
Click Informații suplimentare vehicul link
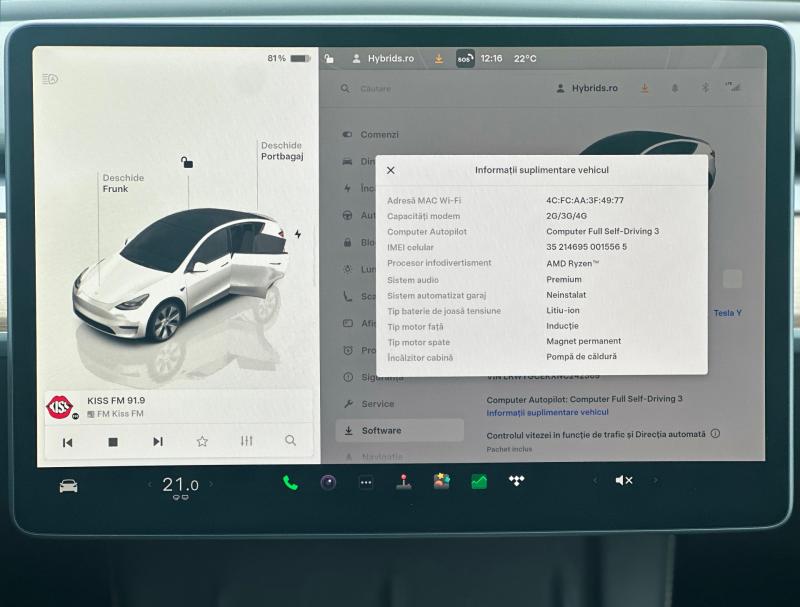(x=547, y=412)
